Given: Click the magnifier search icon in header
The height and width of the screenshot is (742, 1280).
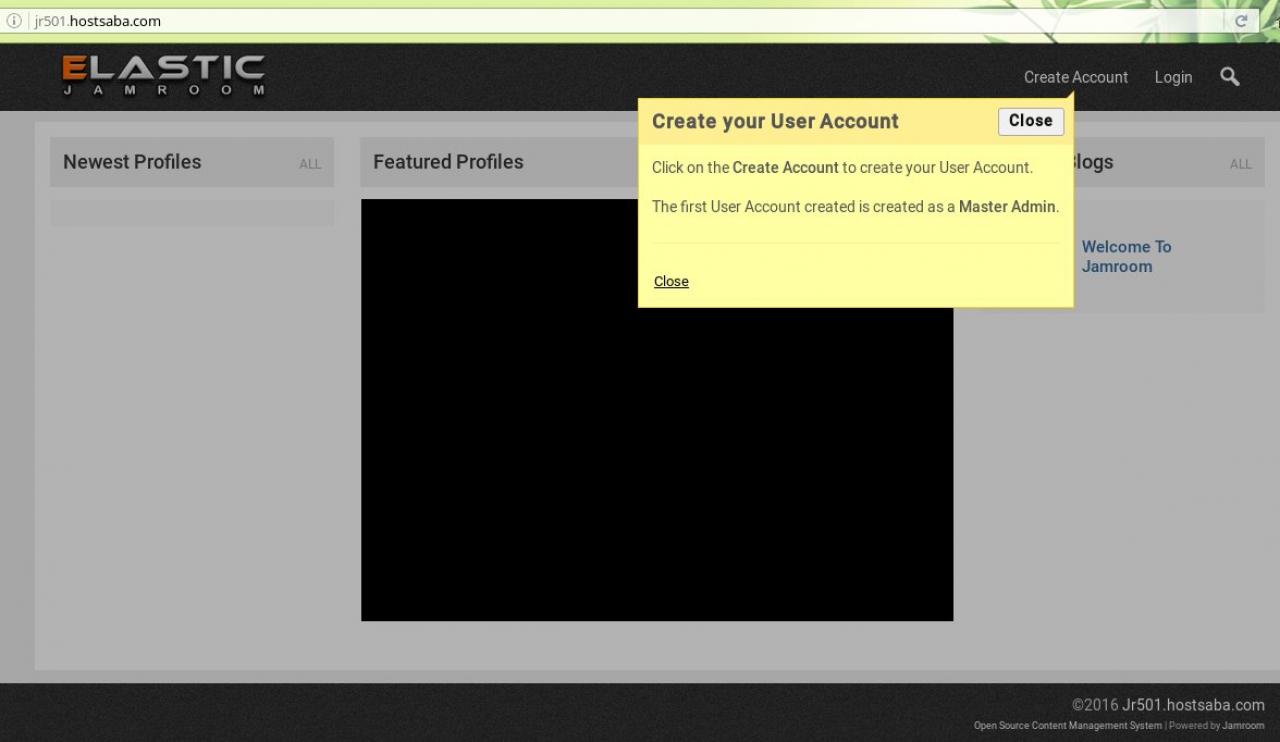Looking at the screenshot, I should point(1230,77).
